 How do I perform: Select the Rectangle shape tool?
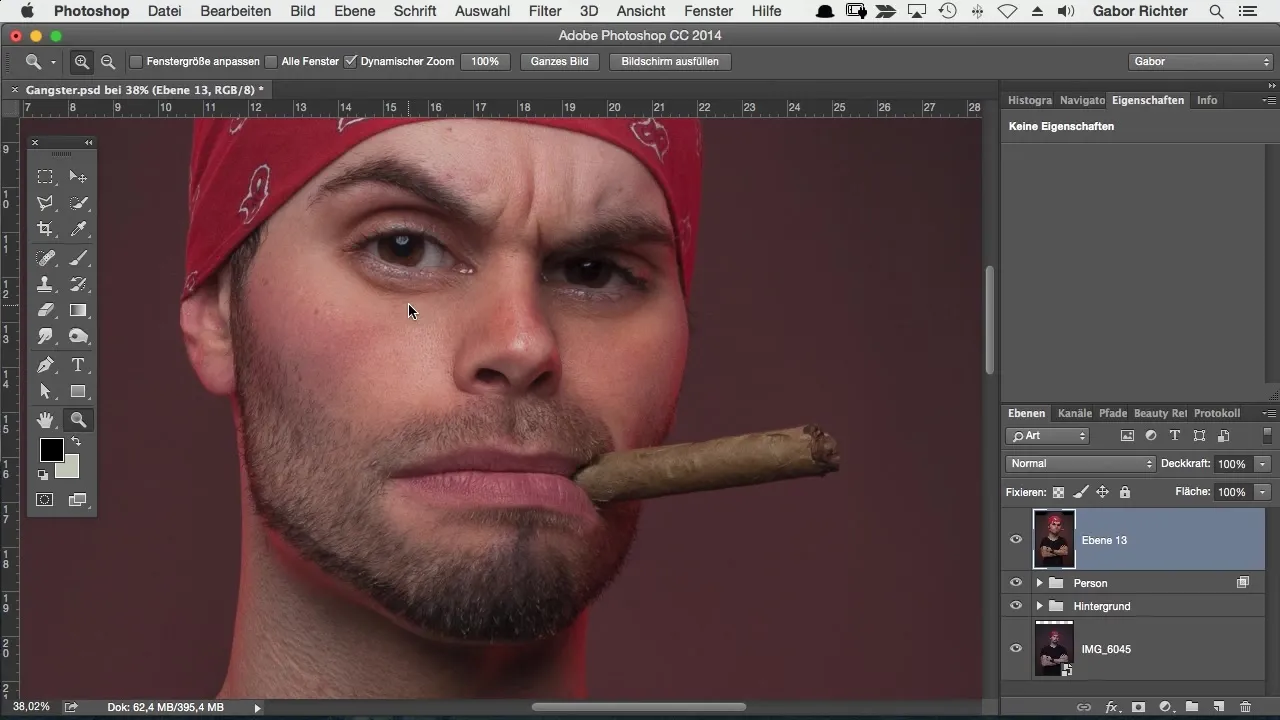78,392
